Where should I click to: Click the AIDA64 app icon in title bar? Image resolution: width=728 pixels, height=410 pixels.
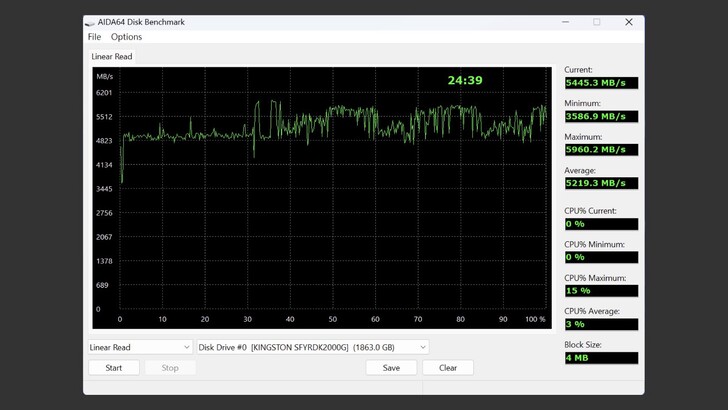click(91, 22)
